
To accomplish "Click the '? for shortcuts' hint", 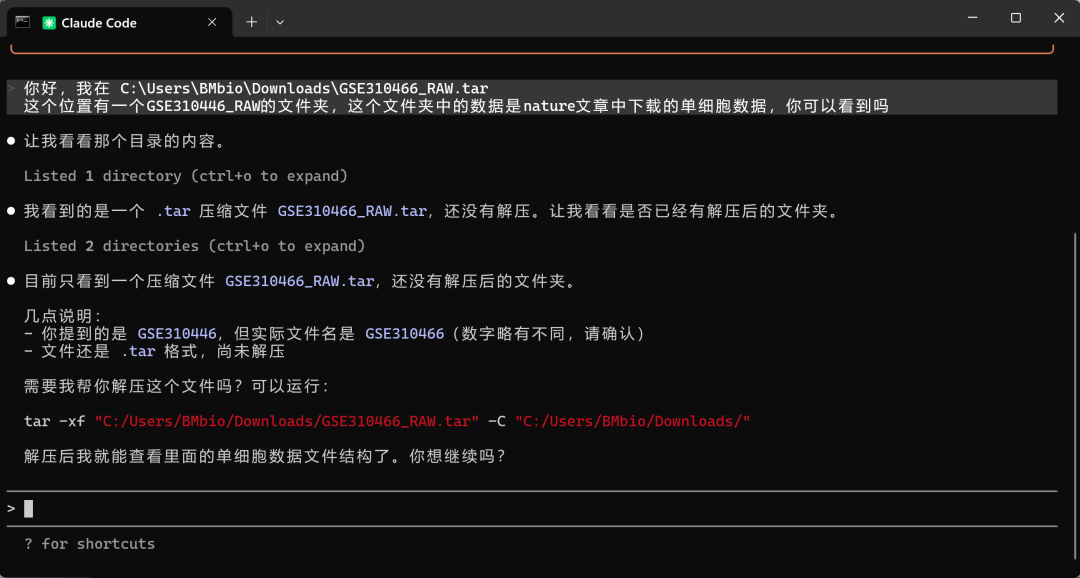I will 90,544.
